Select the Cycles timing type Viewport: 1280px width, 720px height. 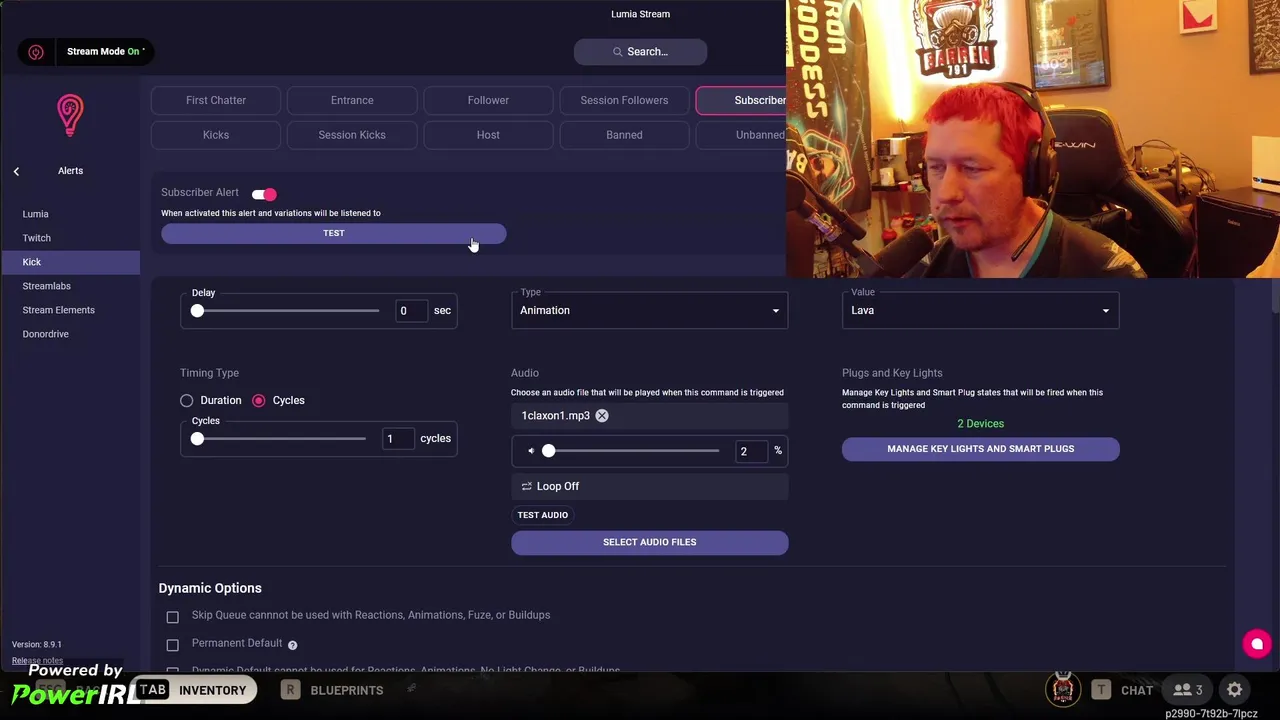click(259, 400)
